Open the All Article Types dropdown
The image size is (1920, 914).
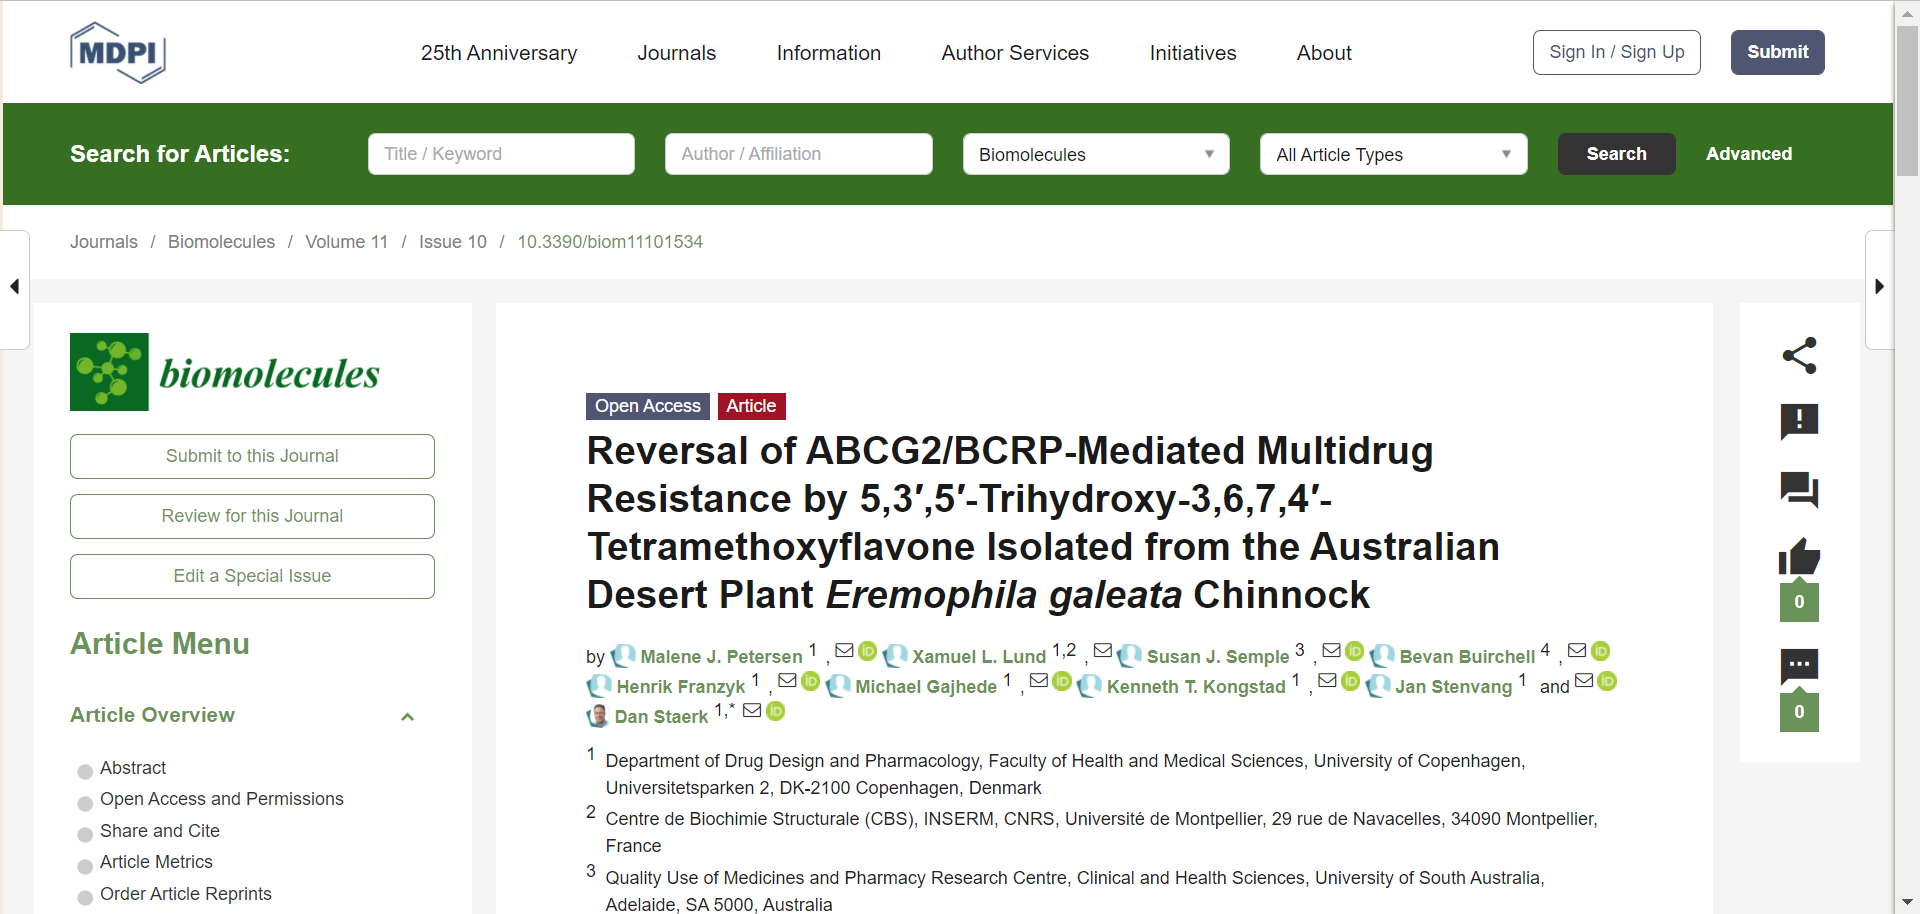(x=1392, y=154)
